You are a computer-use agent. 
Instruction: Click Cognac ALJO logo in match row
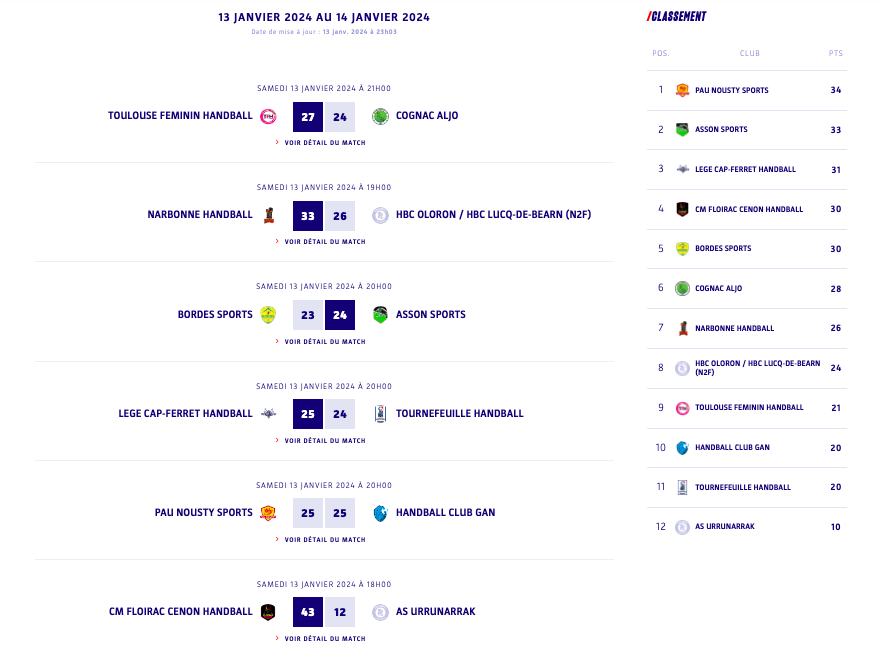[x=380, y=116]
